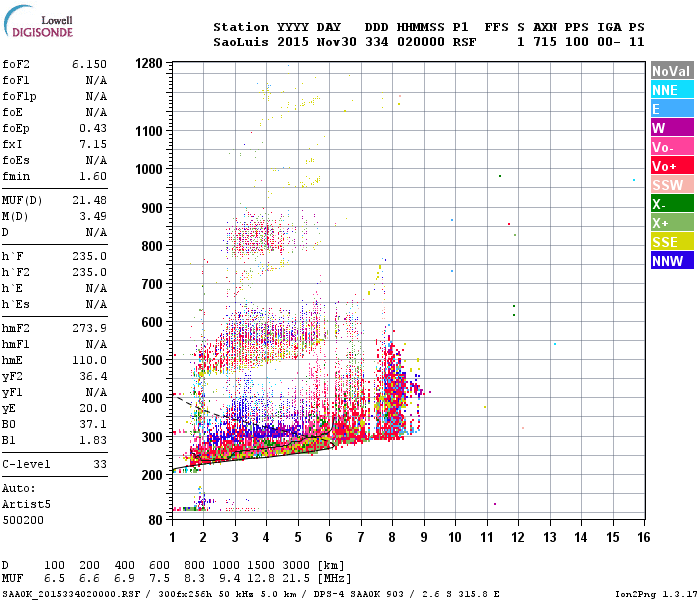Screen dimensions: 700x600
Task: Click the fmin value 1.60
Action: click(93, 176)
